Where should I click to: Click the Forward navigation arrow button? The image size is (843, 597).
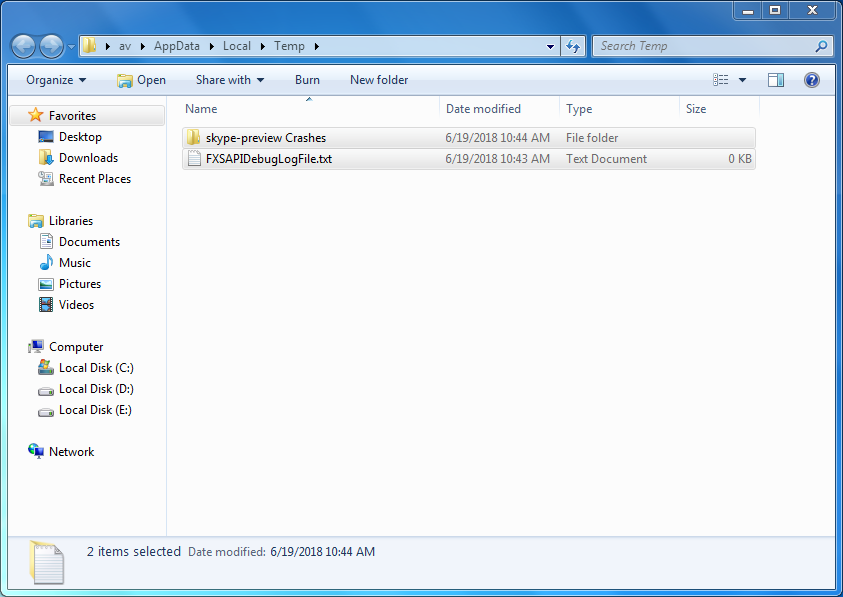coord(51,46)
